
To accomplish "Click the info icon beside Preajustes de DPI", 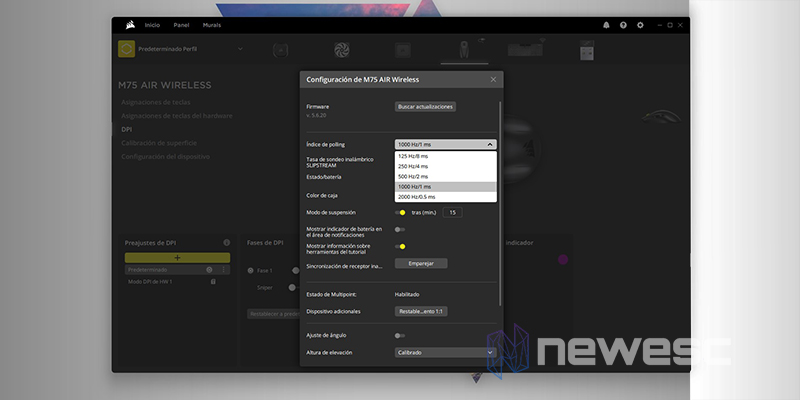I will [227, 243].
